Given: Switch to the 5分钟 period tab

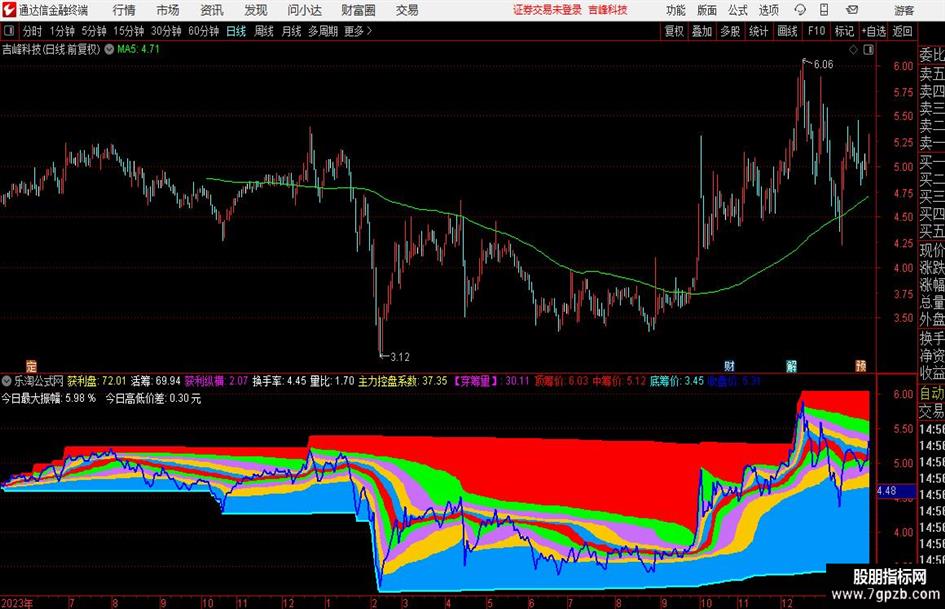Looking at the screenshot, I should (x=93, y=31).
